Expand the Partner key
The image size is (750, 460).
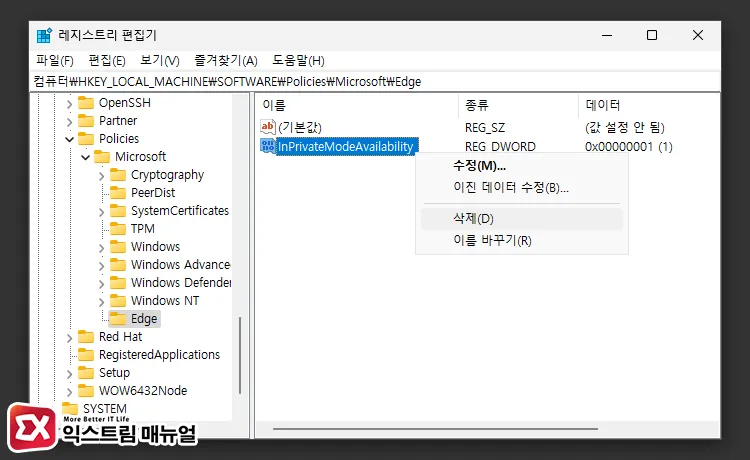pos(69,122)
